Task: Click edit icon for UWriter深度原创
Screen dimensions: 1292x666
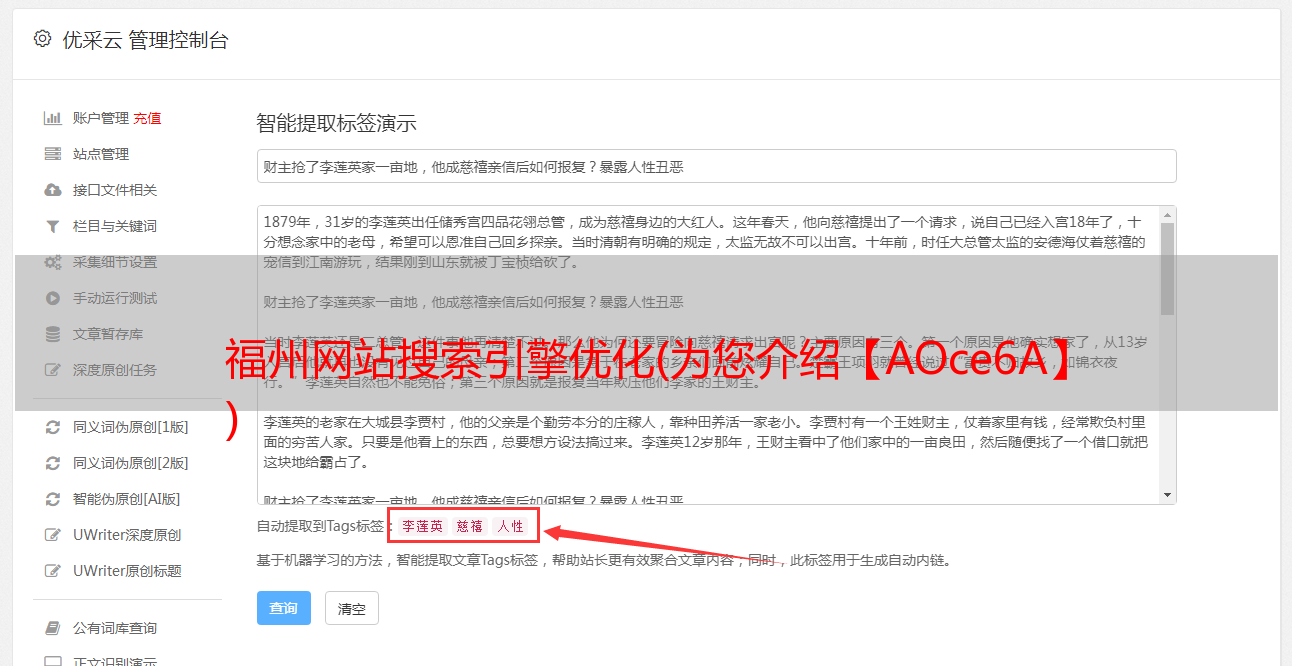Action: [53, 535]
